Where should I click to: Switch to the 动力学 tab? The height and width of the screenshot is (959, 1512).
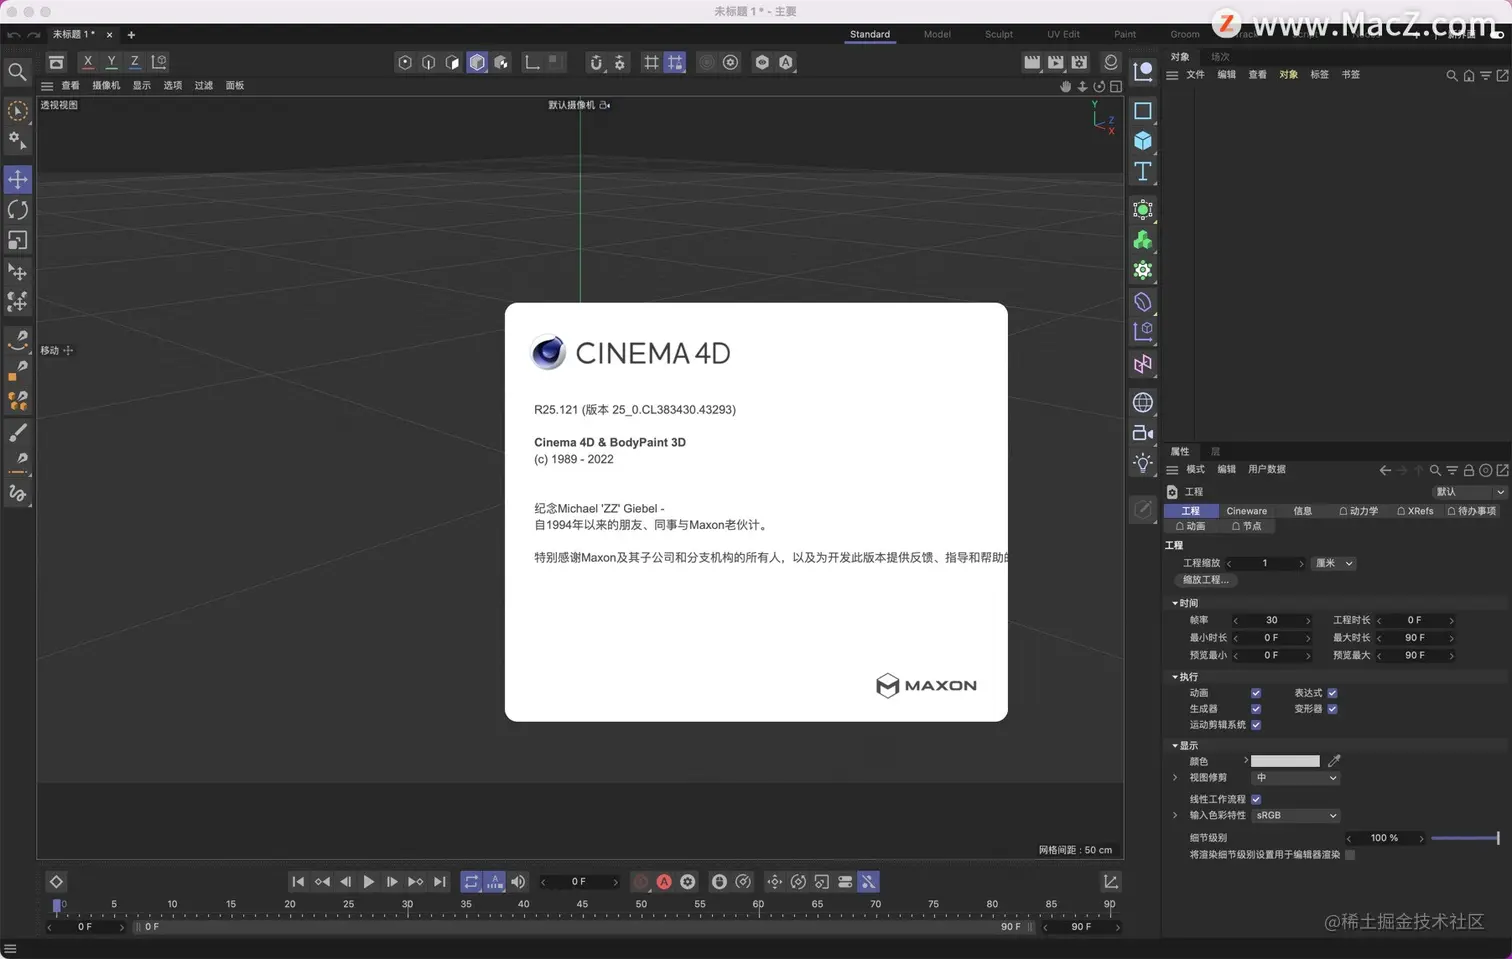point(1358,511)
